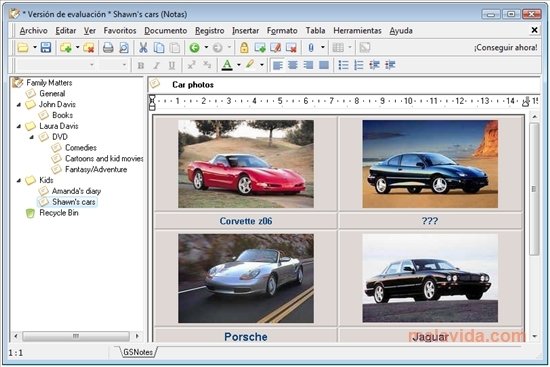Apply bulleted list formatting
Screen dimensions: 550x367
pyautogui.click(x=343, y=65)
